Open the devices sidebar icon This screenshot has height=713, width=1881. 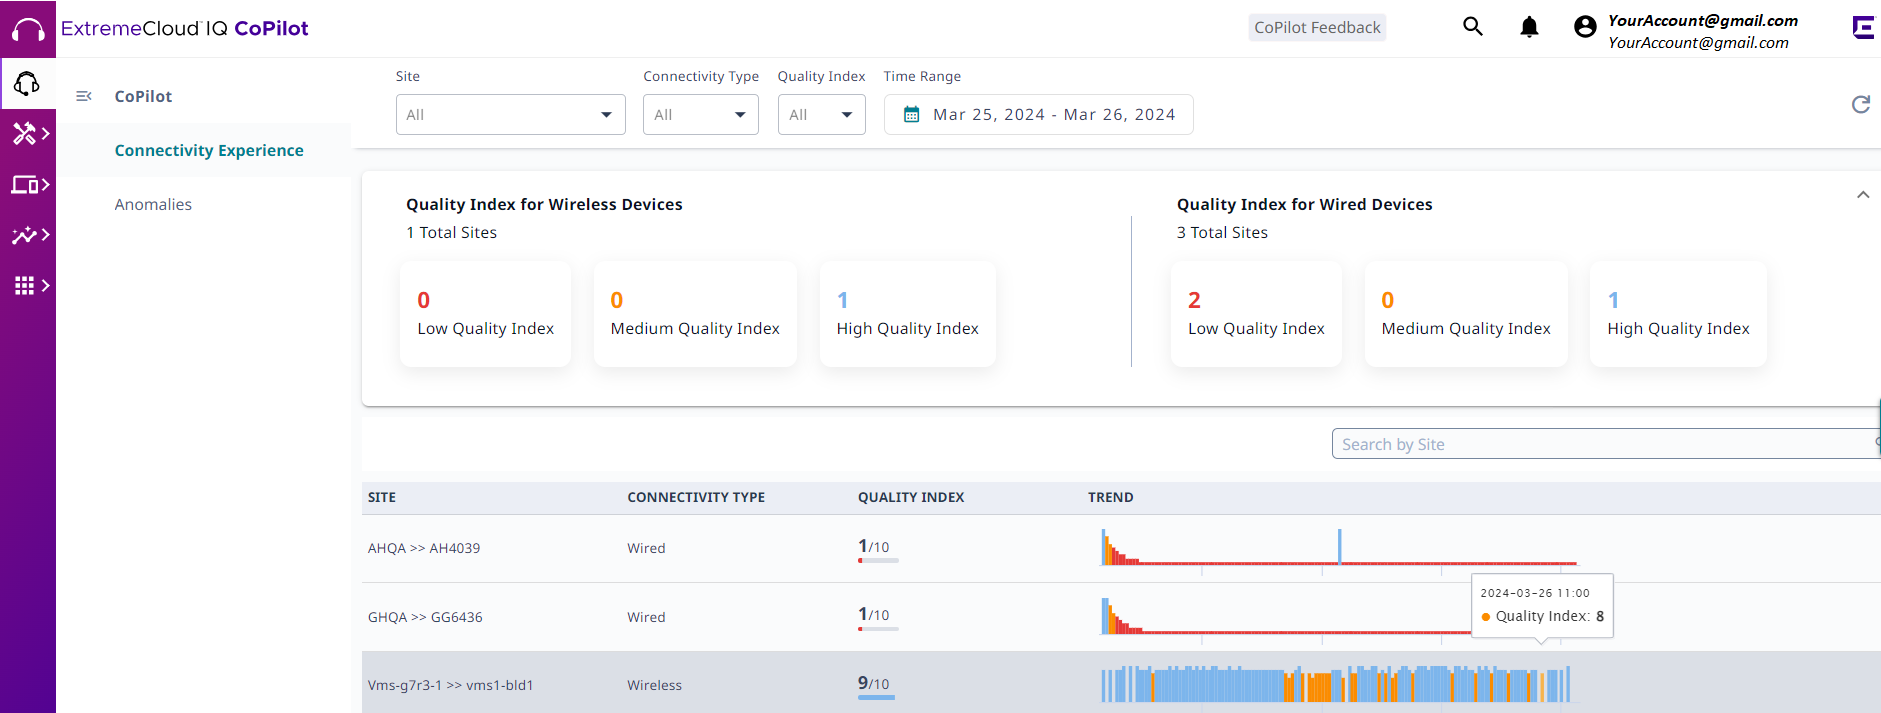[x=27, y=184]
